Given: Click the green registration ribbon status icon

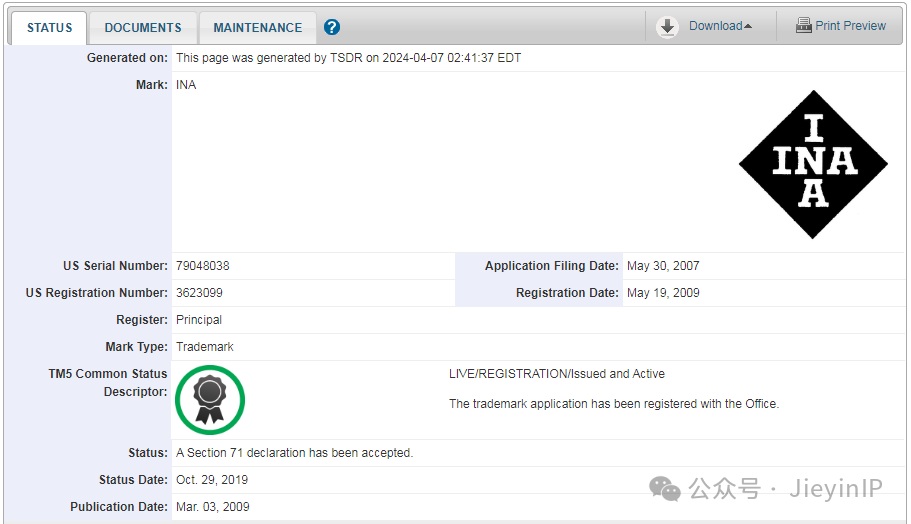Looking at the screenshot, I should click(x=210, y=400).
